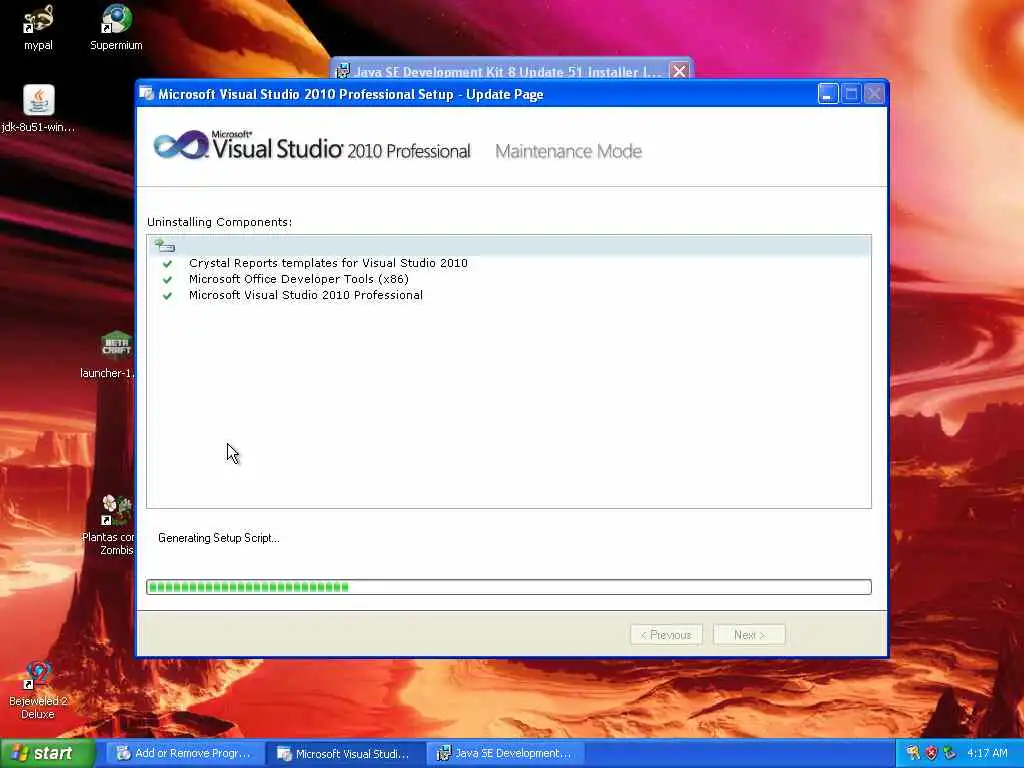Click the Previous button in setup wizard
This screenshot has width=1024, height=768.
point(666,635)
